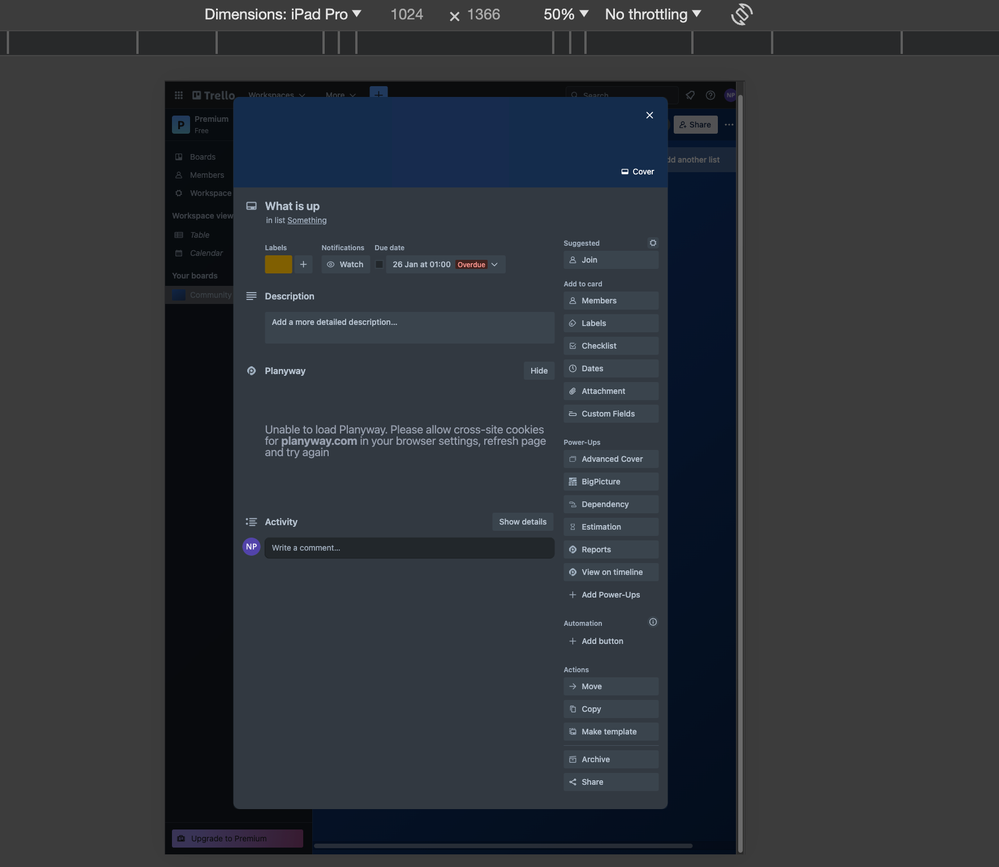Click the yellow label swatch
Image resolution: width=999 pixels, height=867 pixels.
(277, 264)
